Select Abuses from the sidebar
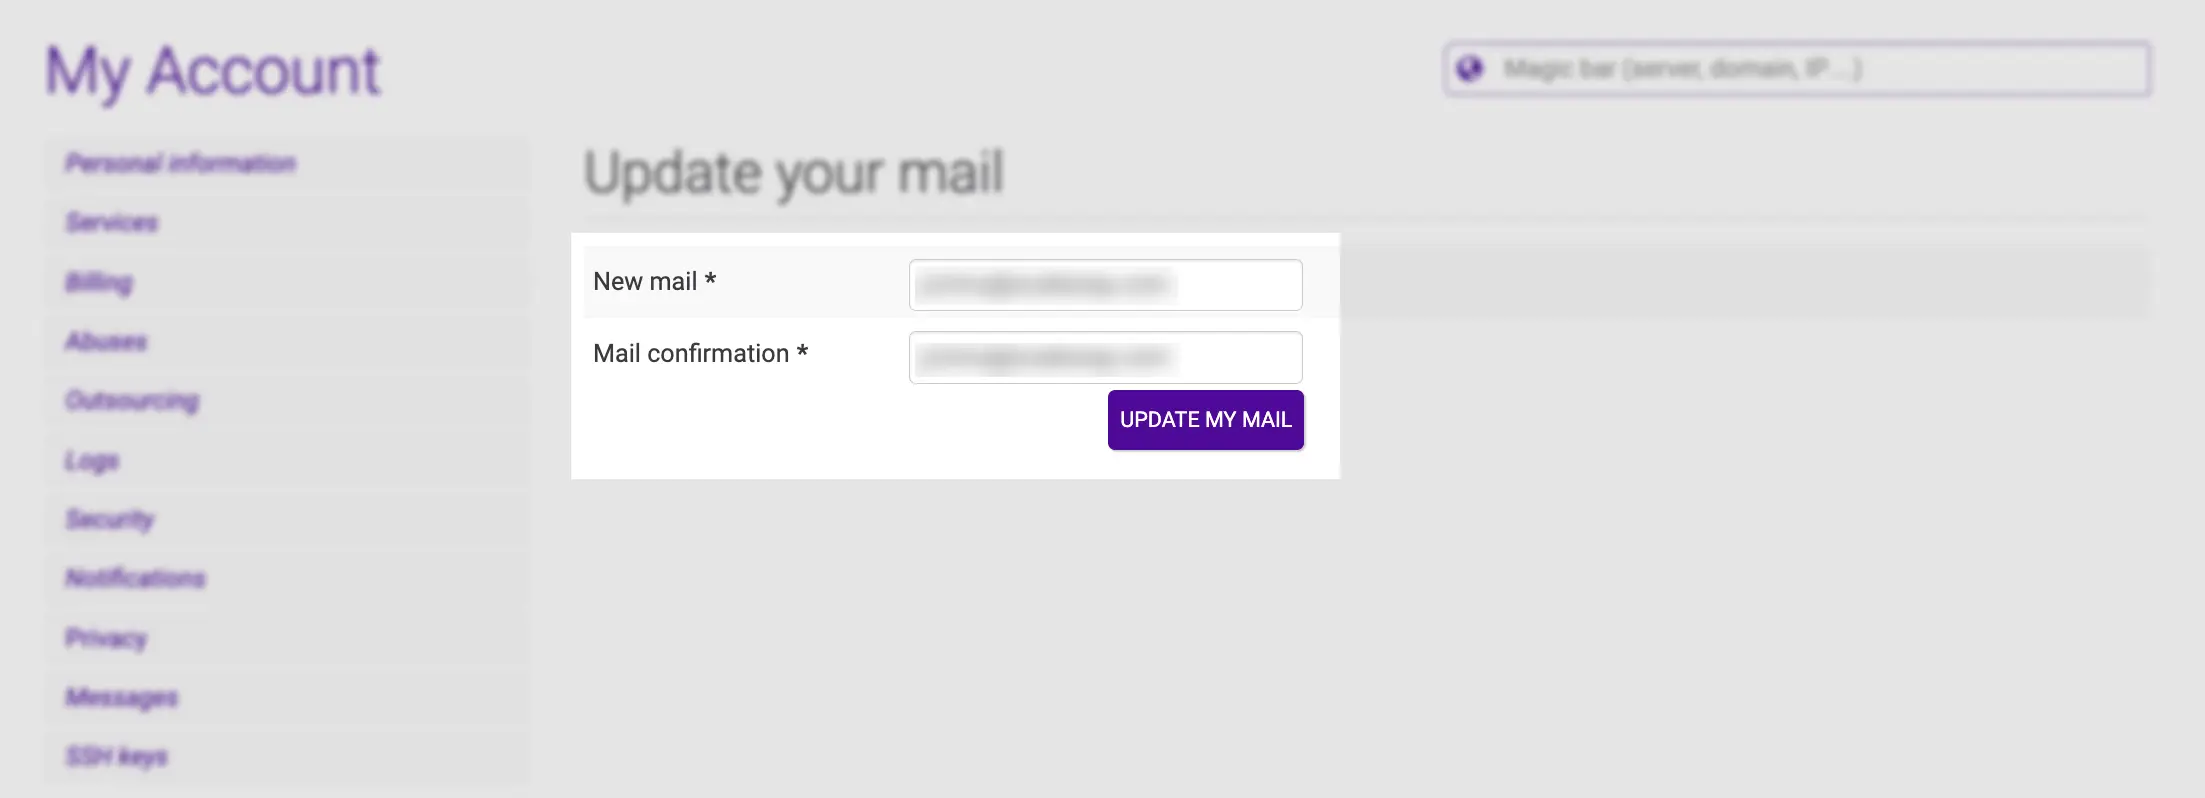2205x798 pixels. tap(106, 341)
